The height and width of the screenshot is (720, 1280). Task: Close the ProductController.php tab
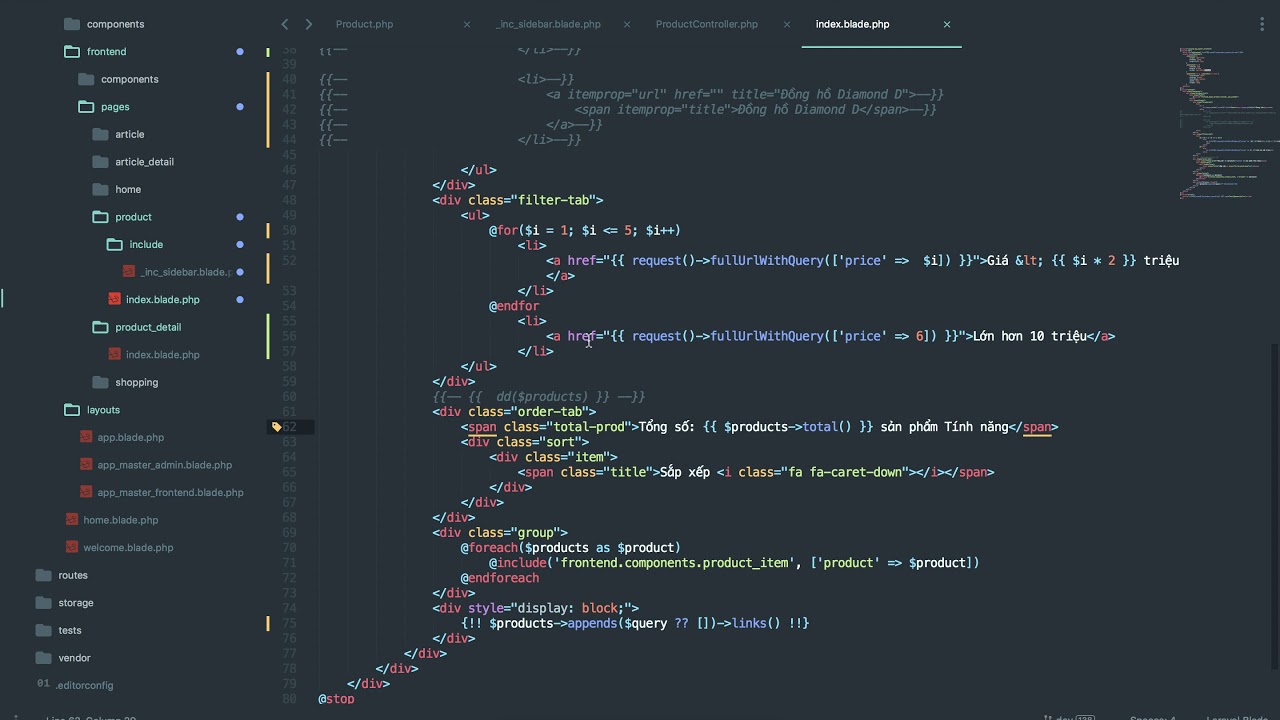coord(787,24)
